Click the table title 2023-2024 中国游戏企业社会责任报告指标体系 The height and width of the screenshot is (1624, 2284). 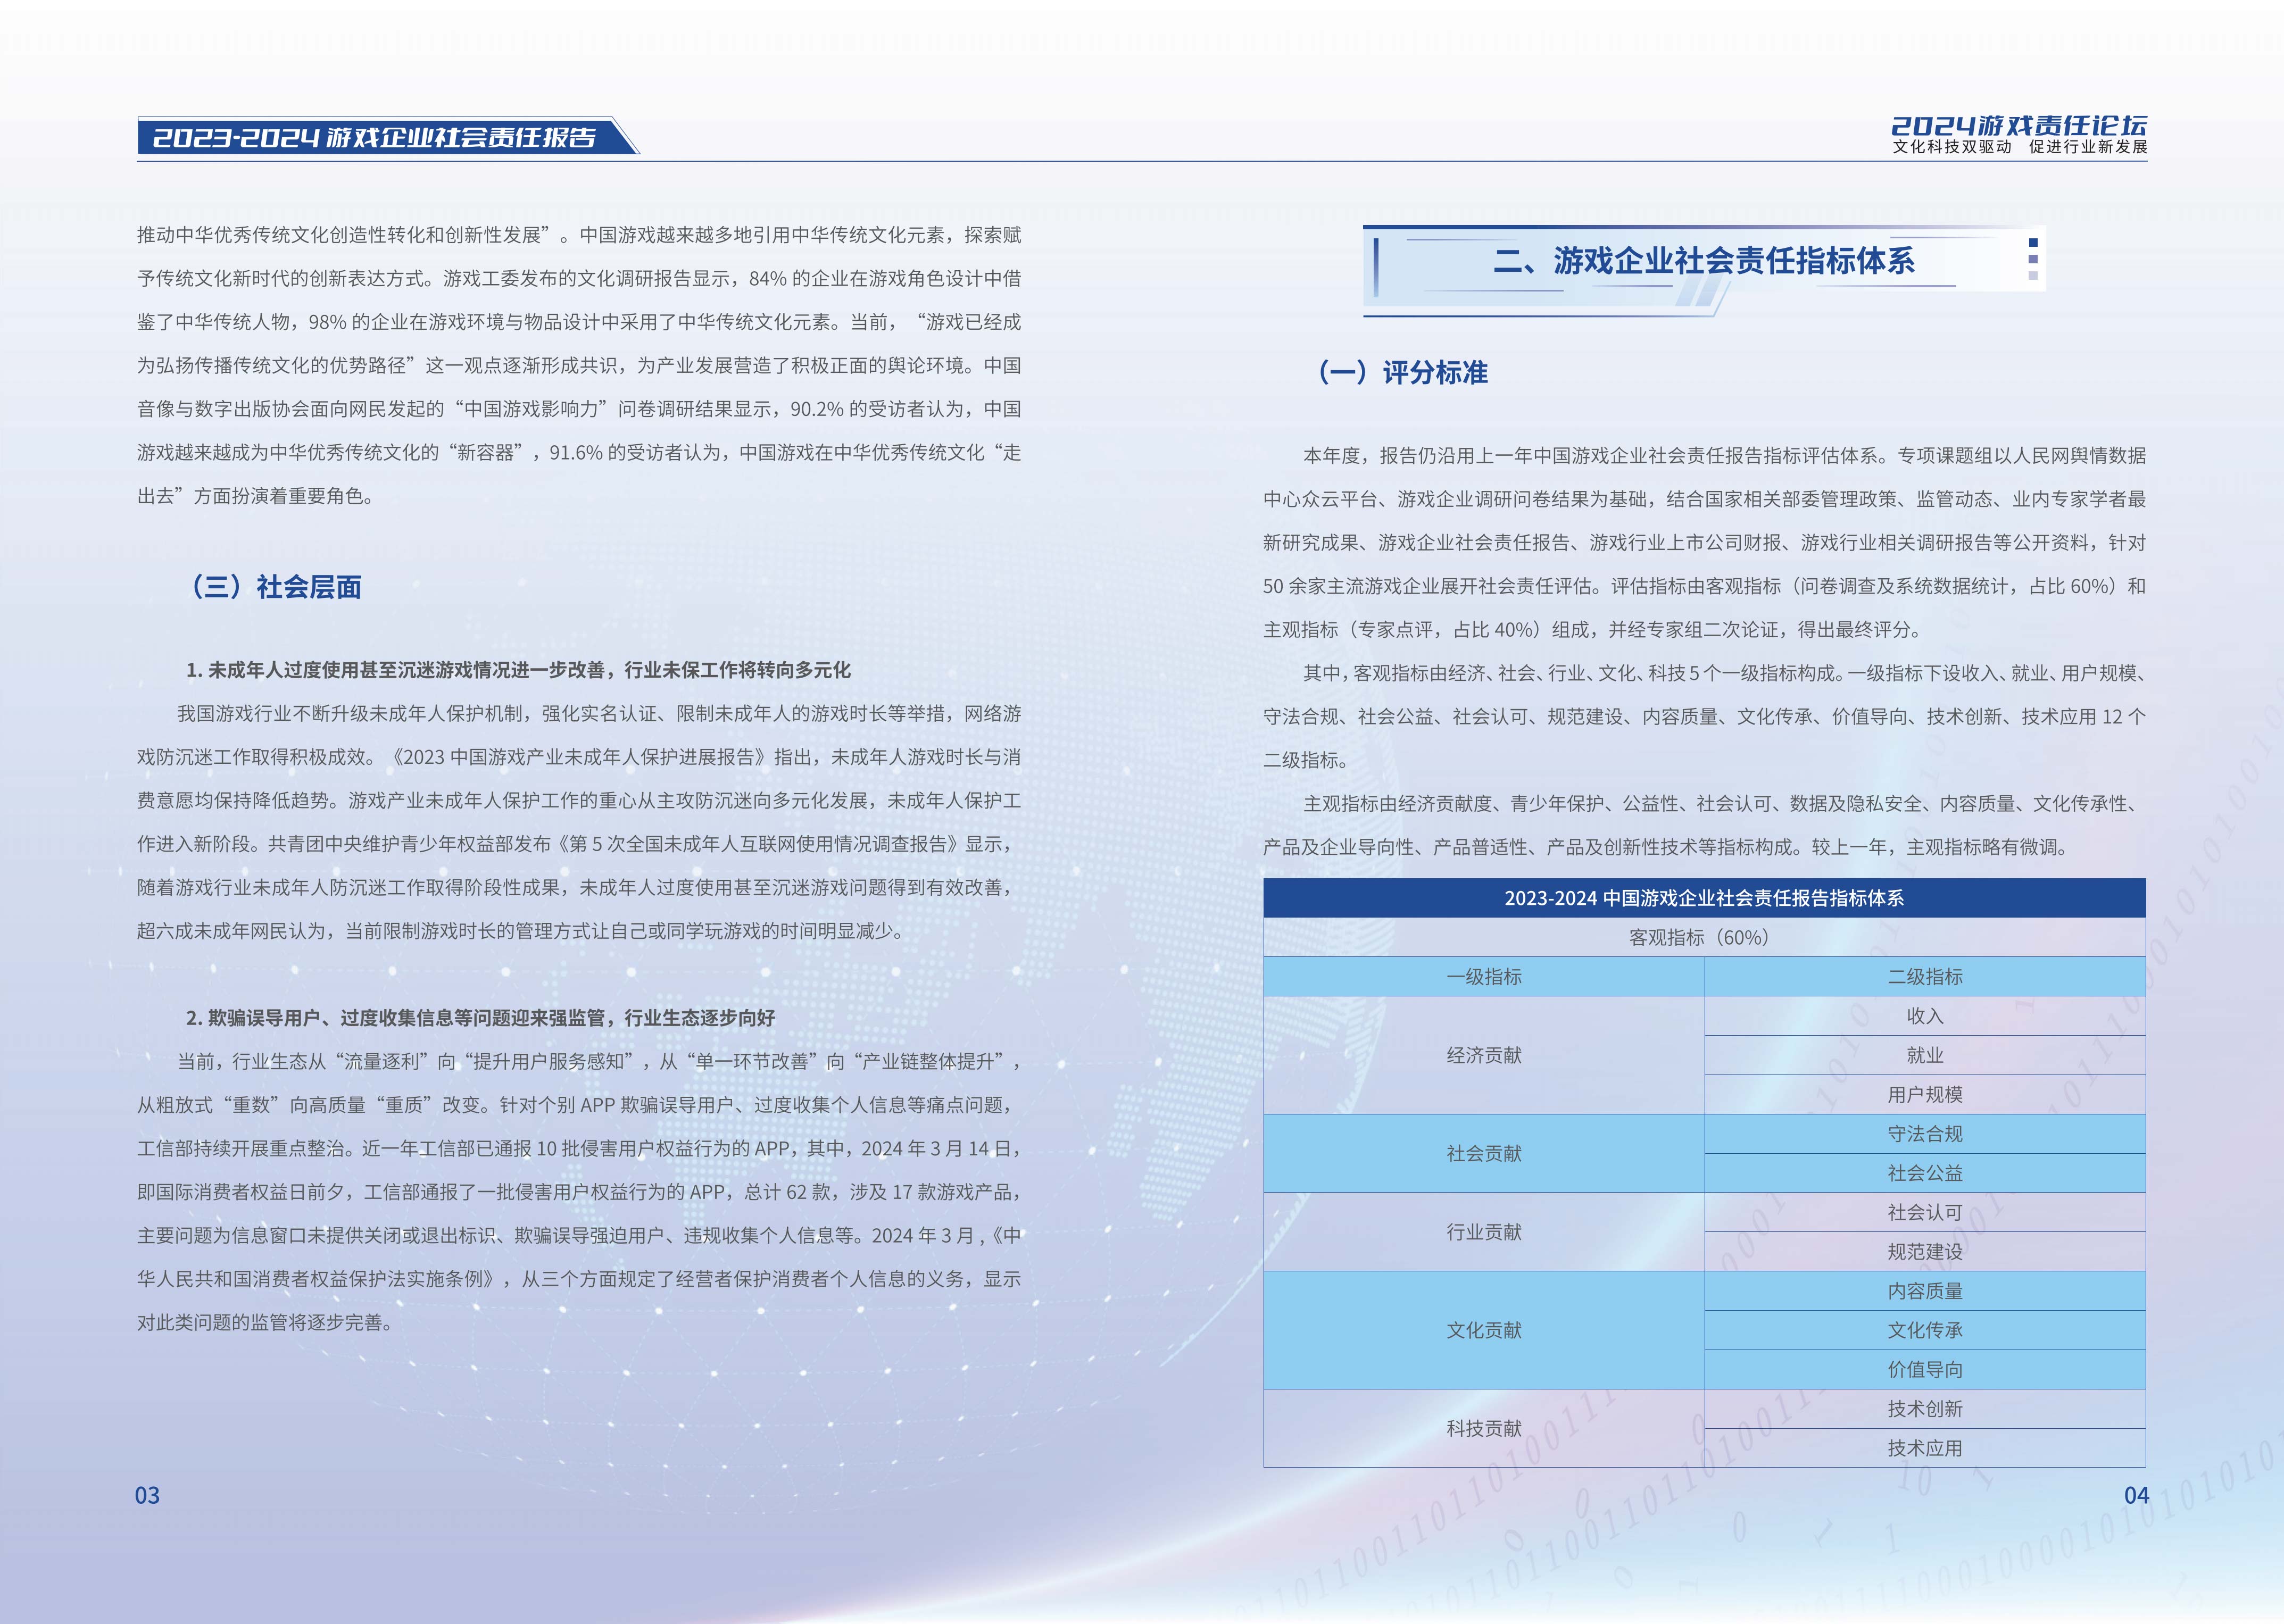(1704, 898)
